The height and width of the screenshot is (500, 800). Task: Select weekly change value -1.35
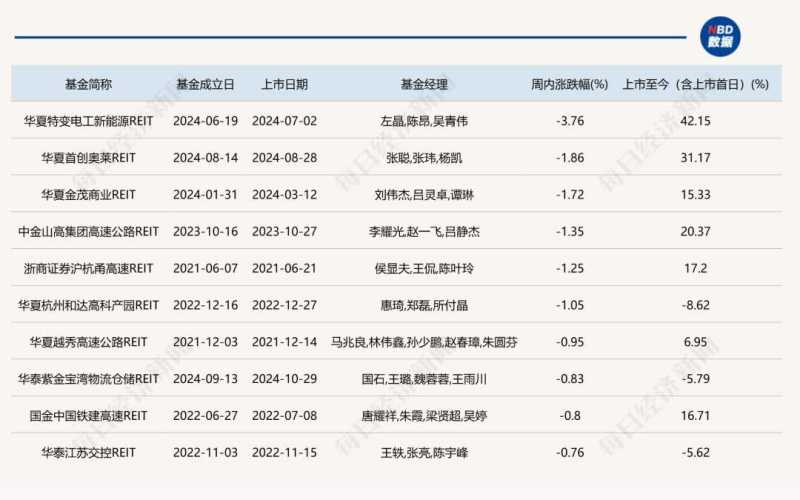click(570, 231)
